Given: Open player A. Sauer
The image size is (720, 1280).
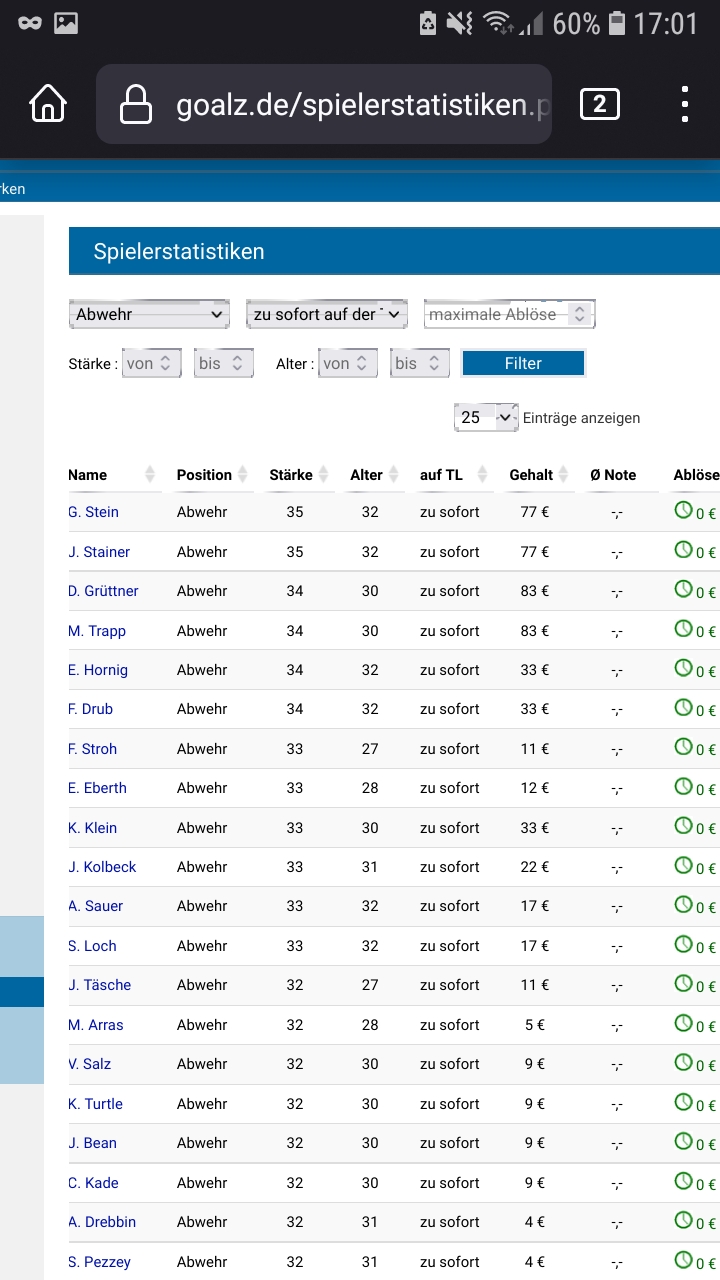Looking at the screenshot, I should 95,906.
